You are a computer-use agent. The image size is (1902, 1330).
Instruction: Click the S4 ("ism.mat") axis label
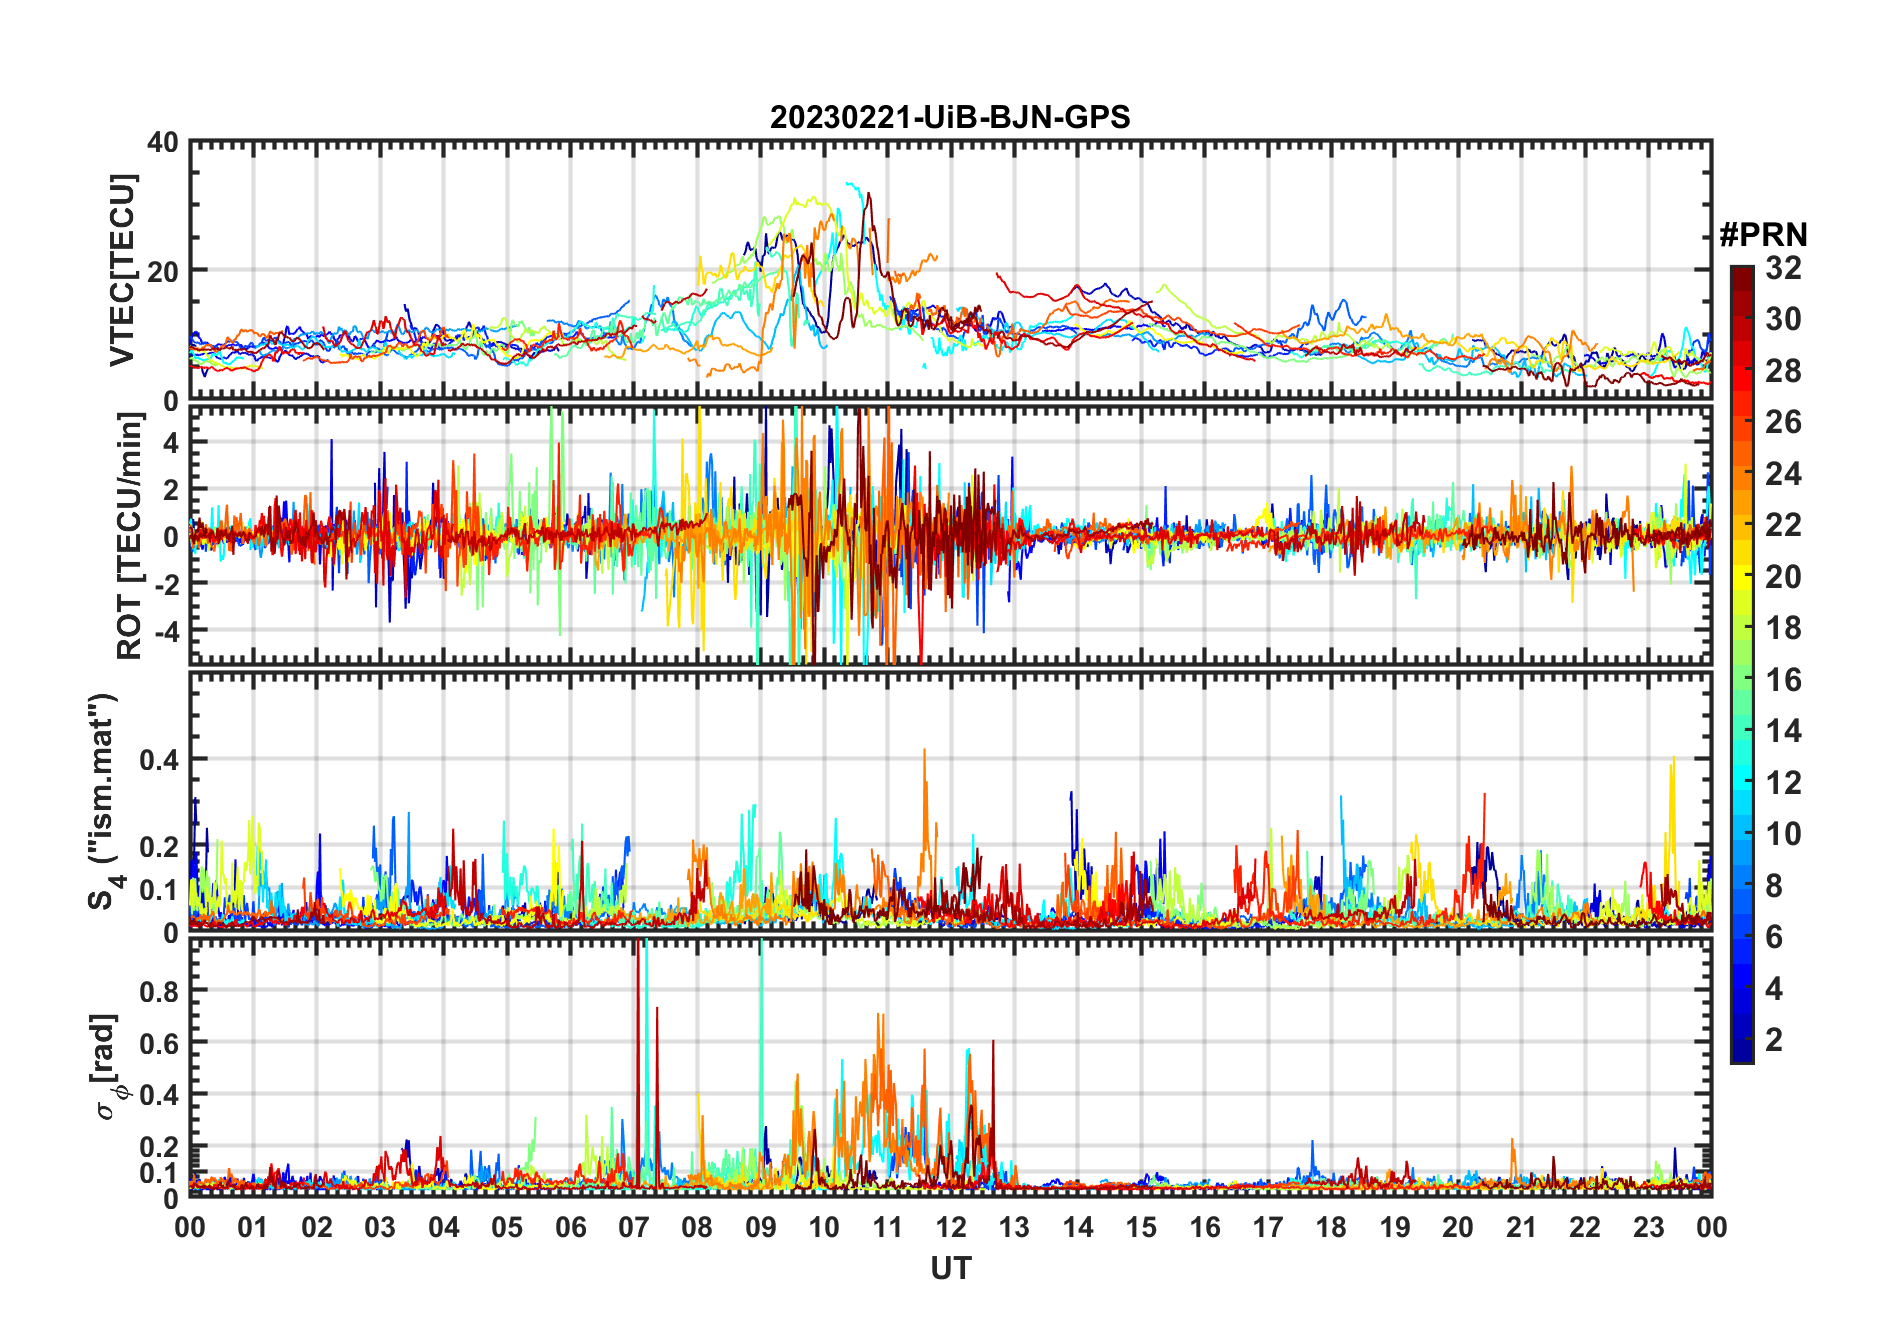click(x=104, y=801)
